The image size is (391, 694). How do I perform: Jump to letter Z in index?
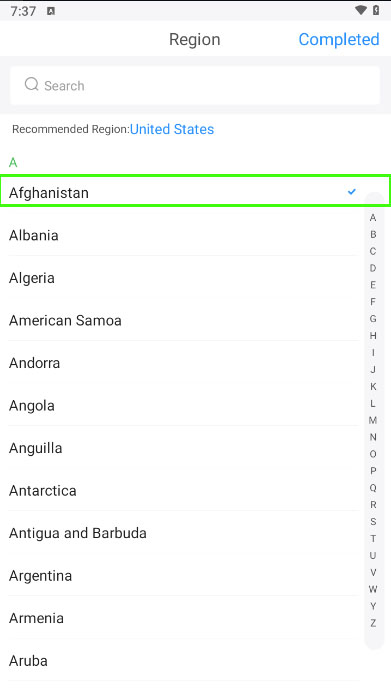coord(373,623)
